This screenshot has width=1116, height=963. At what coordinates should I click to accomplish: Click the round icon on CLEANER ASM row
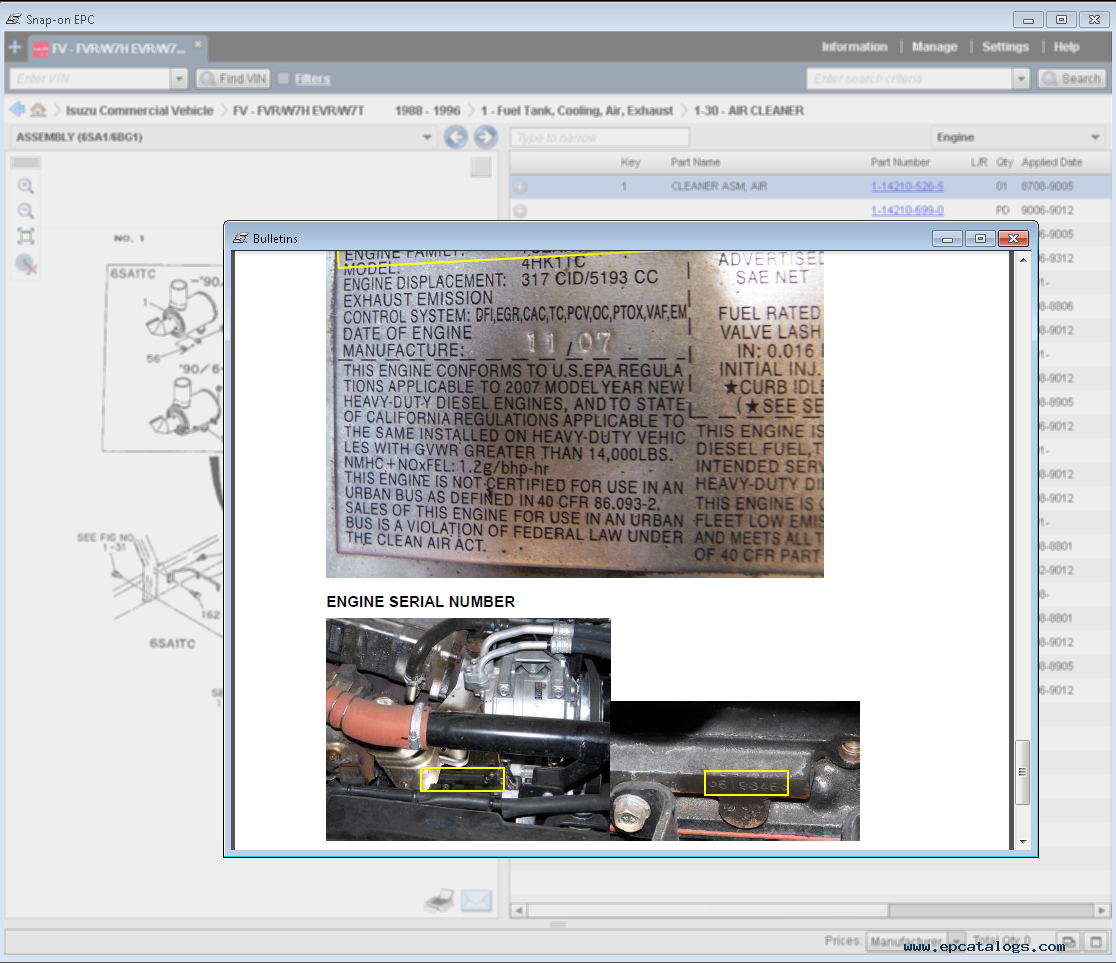coord(520,186)
